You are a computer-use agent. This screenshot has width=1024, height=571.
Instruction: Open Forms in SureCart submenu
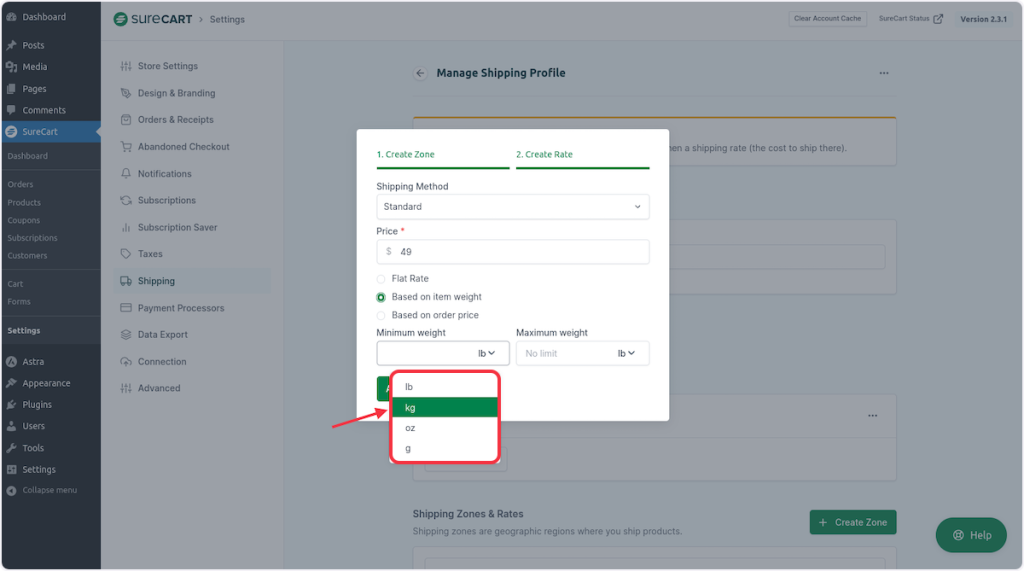coord(19,302)
